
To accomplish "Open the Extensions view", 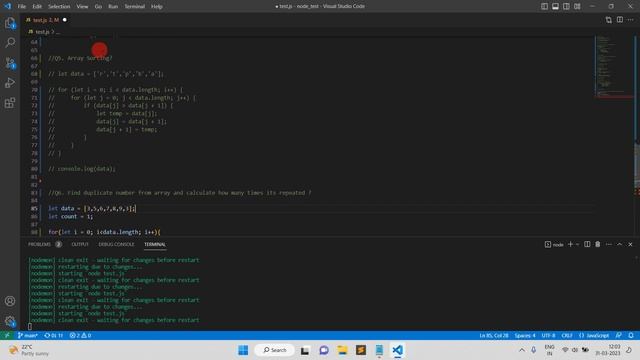I will click(10, 103).
